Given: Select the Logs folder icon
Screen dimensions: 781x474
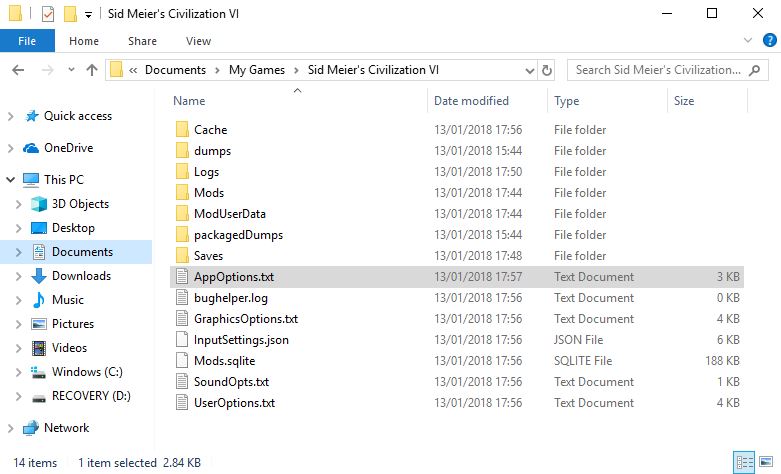Looking at the screenshot, I should coord(182,171).
